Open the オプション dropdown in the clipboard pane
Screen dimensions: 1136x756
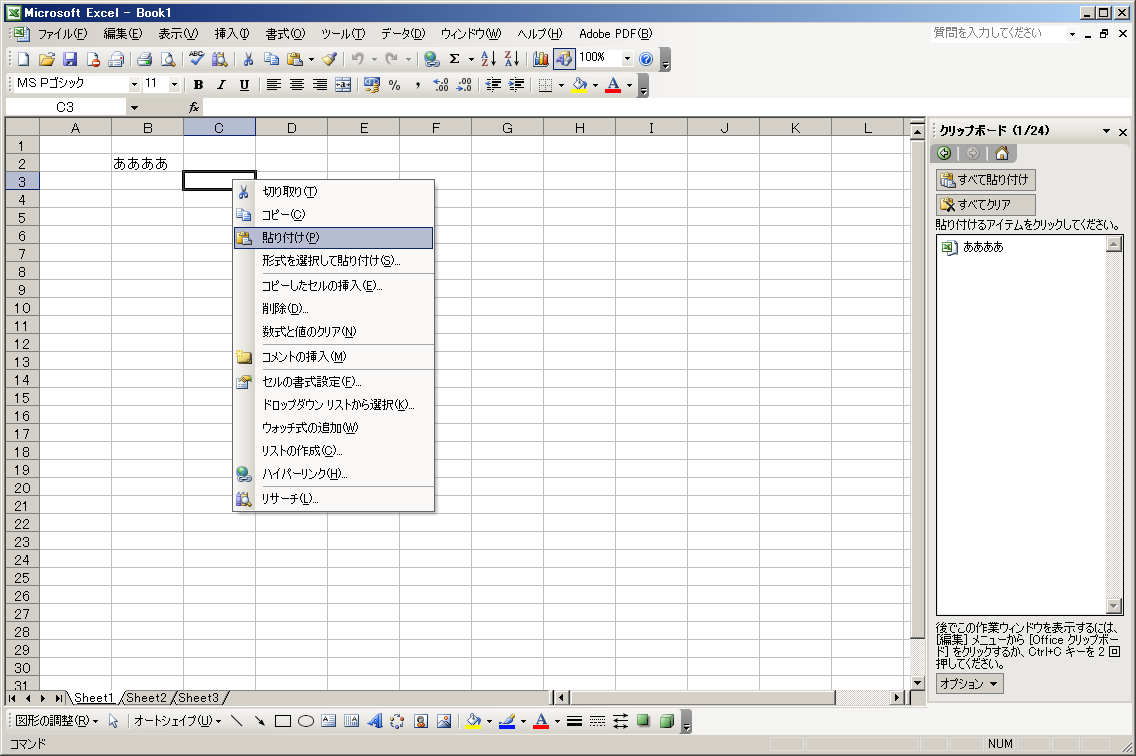point(969,684)
